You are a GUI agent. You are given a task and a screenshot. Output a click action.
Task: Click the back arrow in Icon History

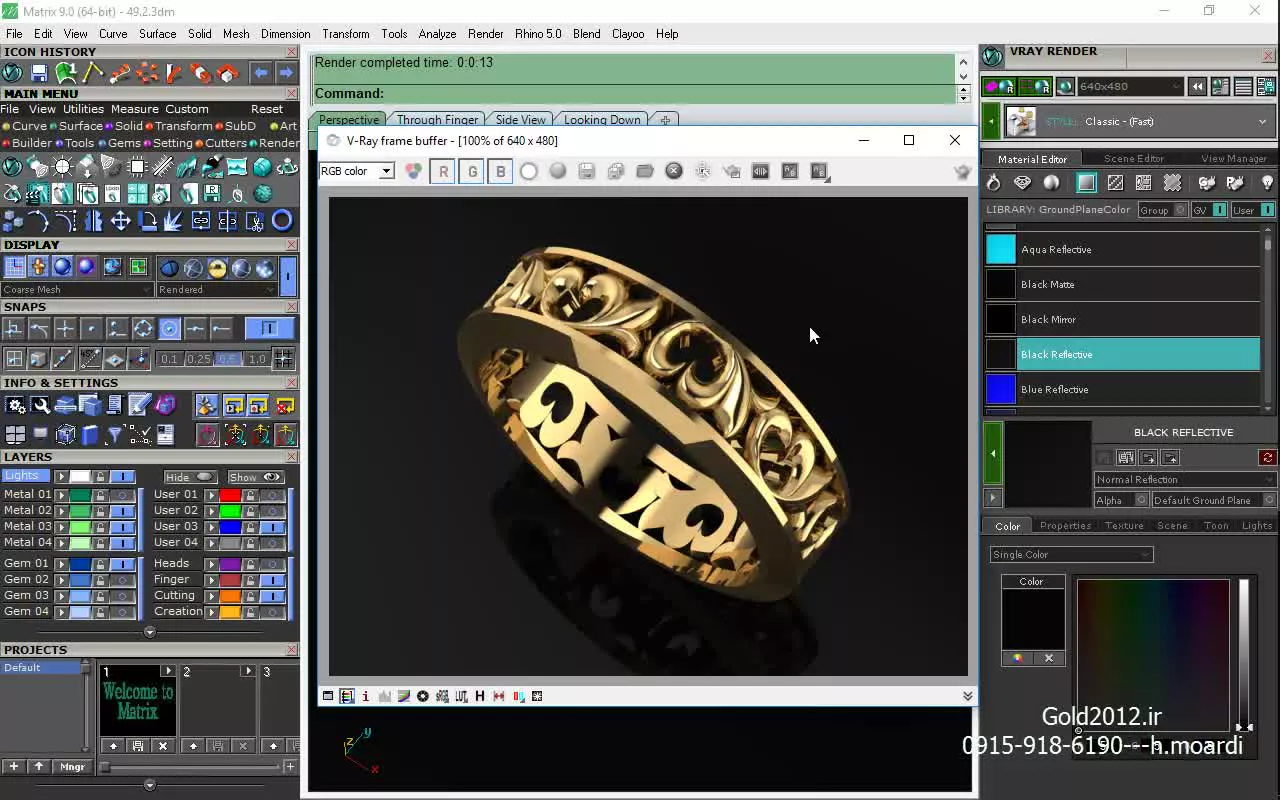click(260, 73)
